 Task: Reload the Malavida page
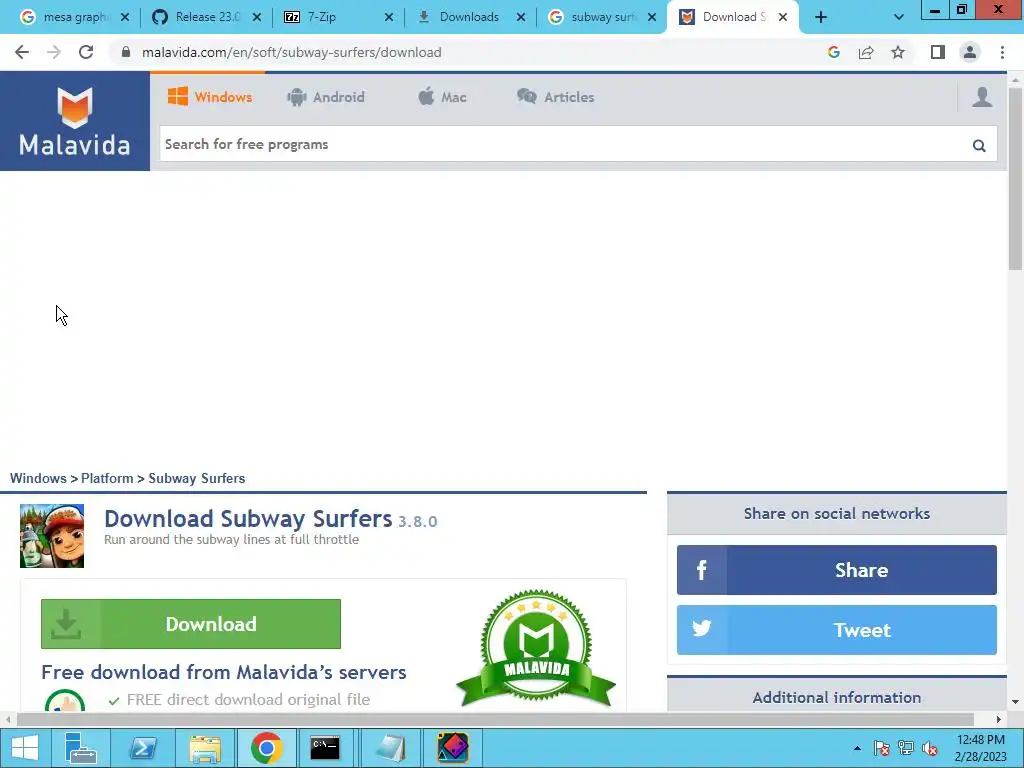86,52
